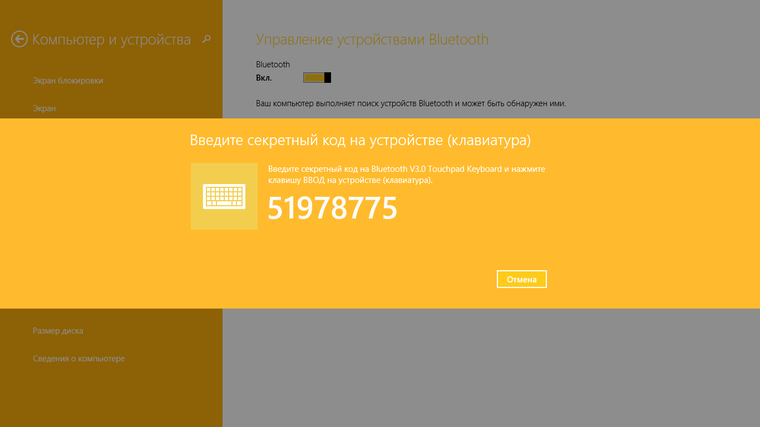The width and height of the screenshot is (760, 427).
Task: Click the passcode number 51978775
Action: click(332, 208)
